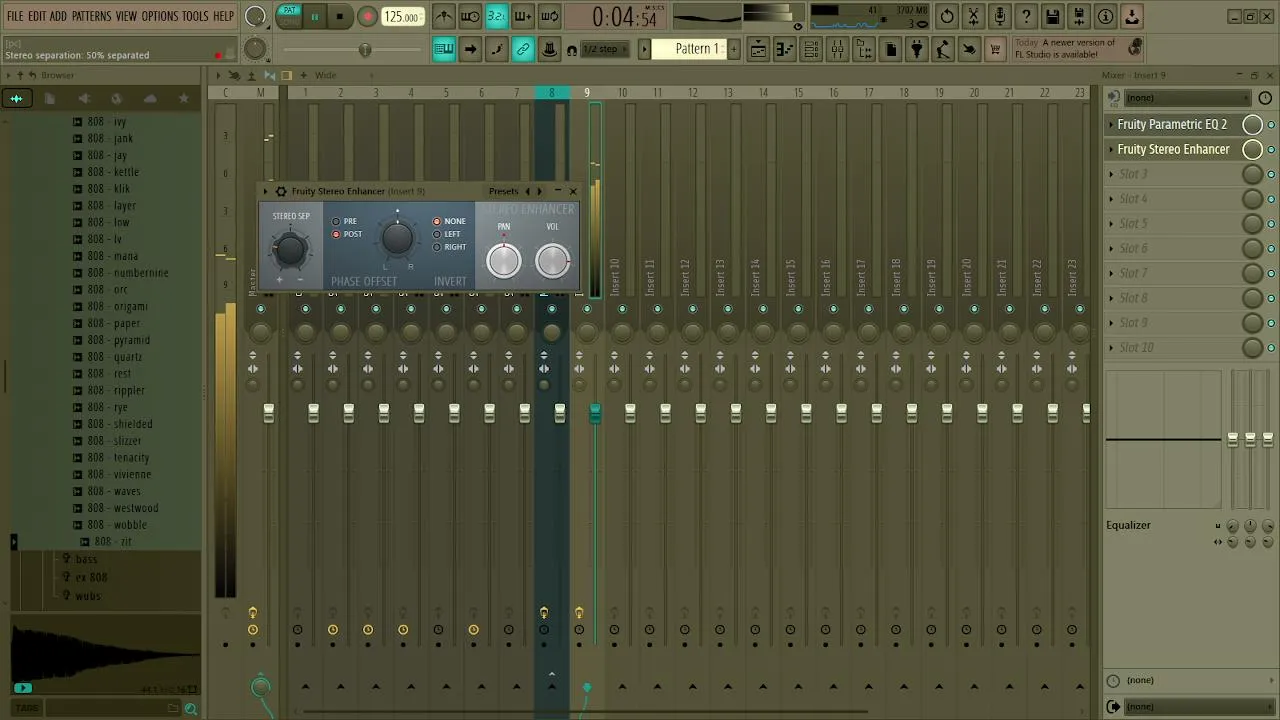Open the Pattern 1 selector
This screenshot has width=1280, height=720.
click(x=691, y=49)
